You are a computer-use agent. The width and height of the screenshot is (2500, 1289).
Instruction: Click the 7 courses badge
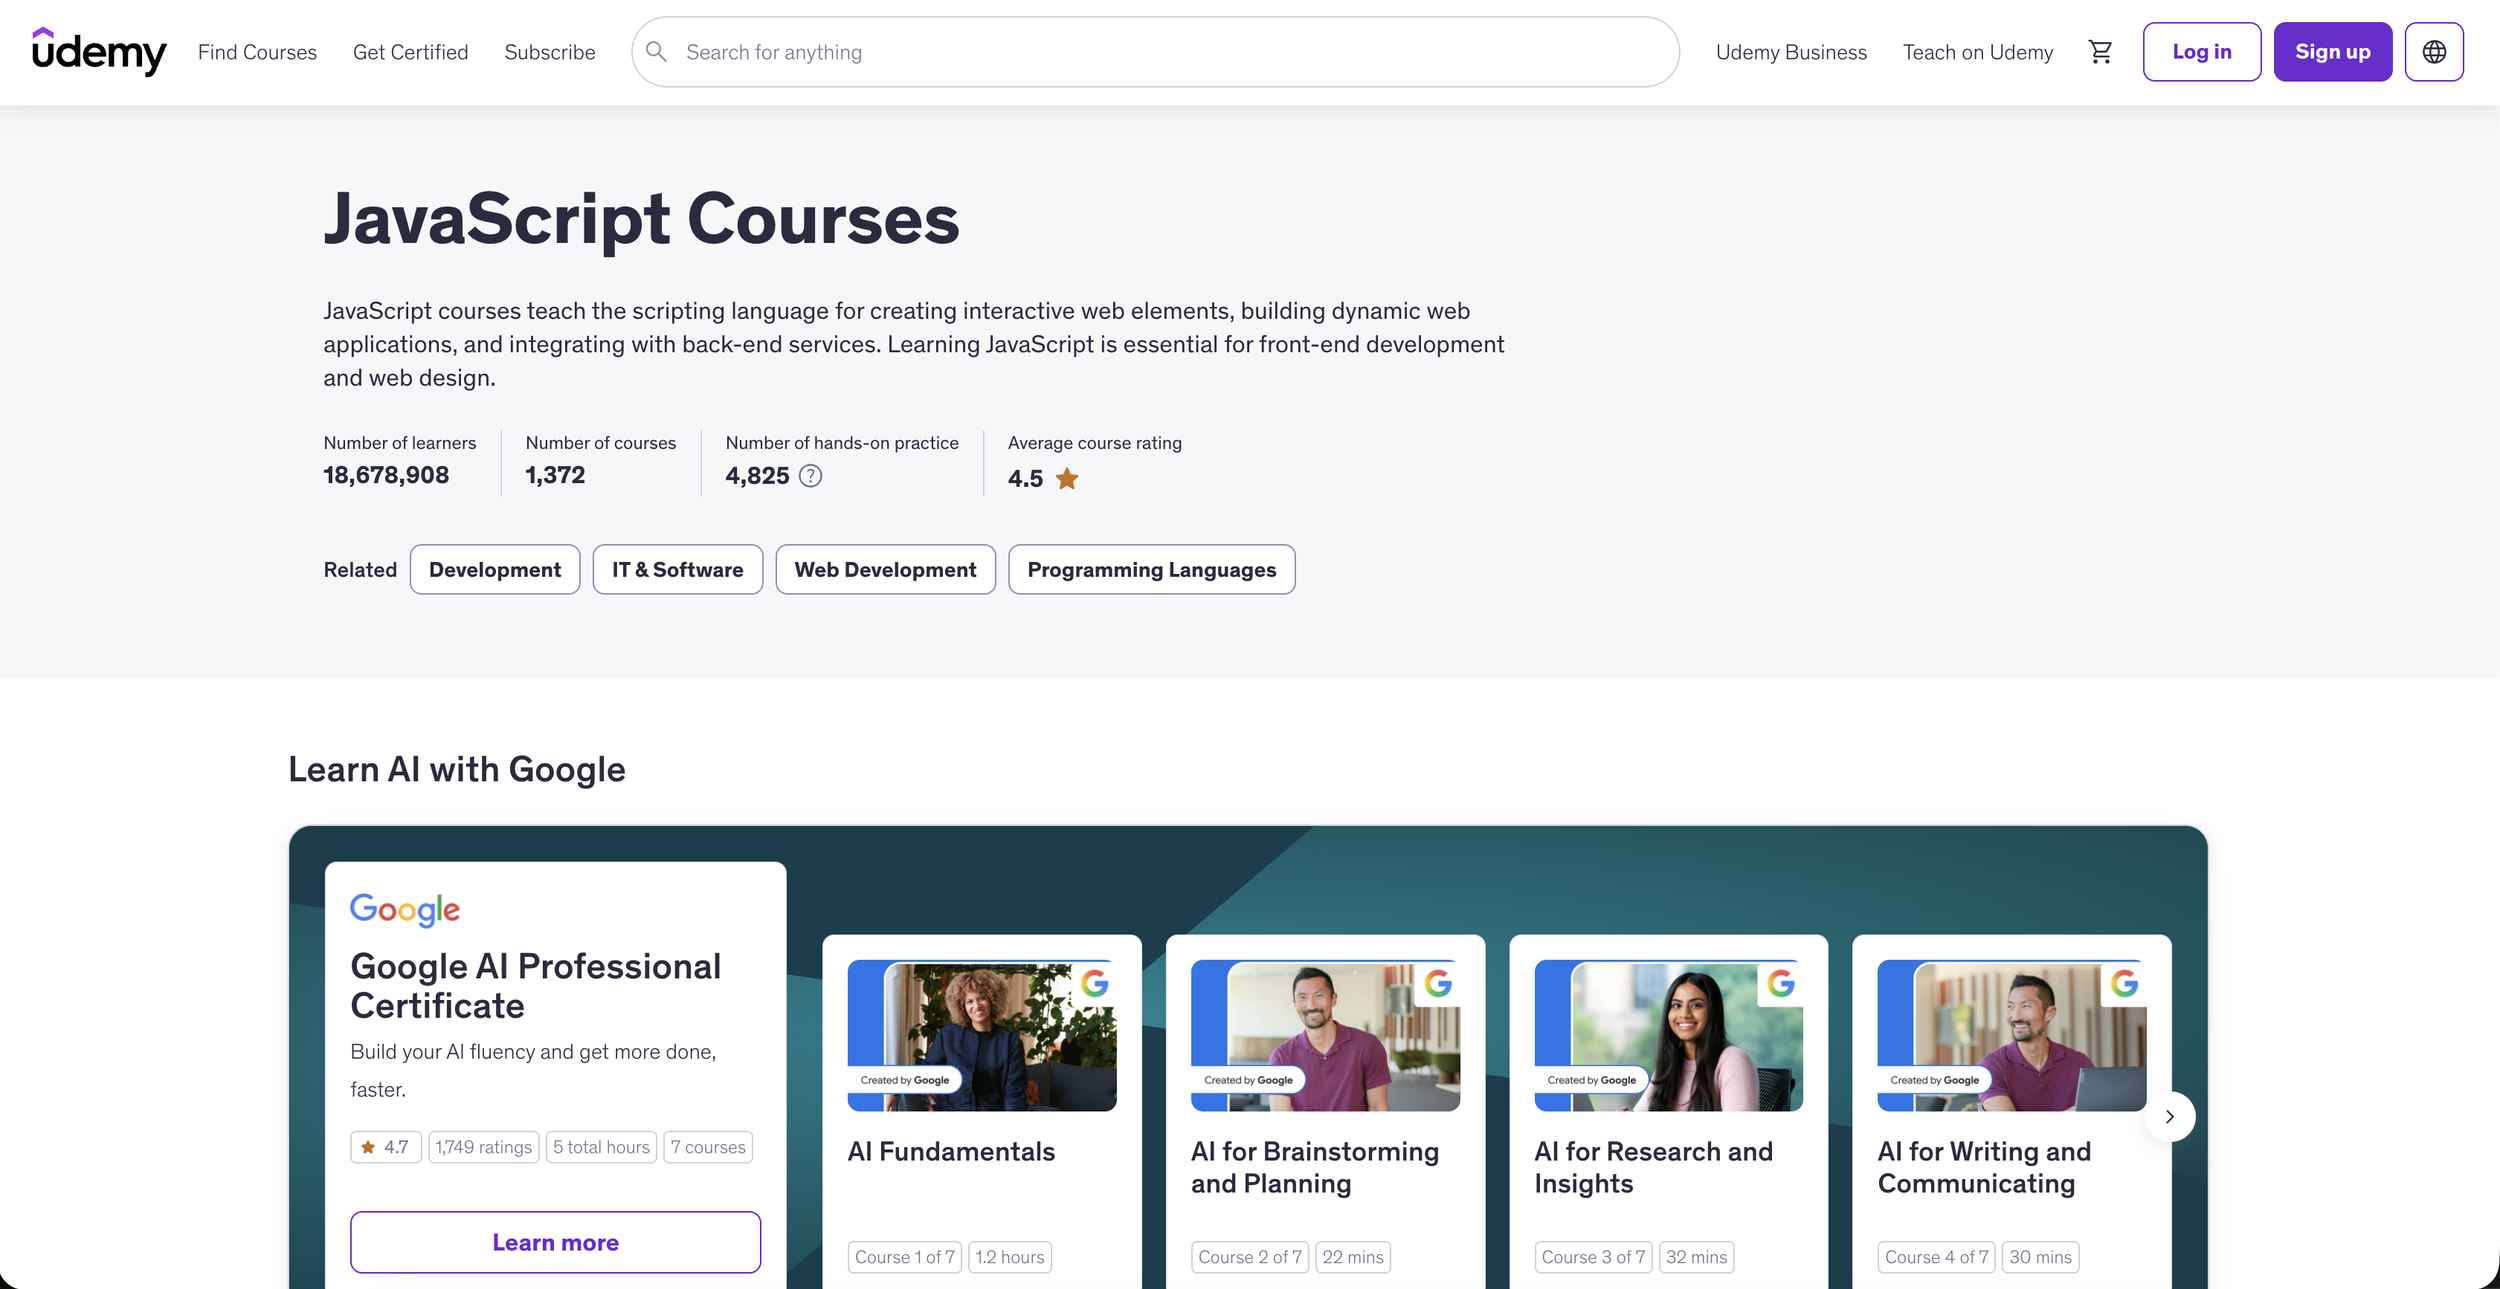[708, 1147]
